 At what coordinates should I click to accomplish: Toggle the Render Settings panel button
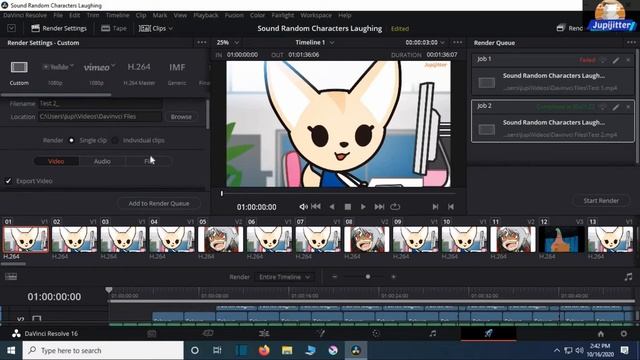pos(59,28)
